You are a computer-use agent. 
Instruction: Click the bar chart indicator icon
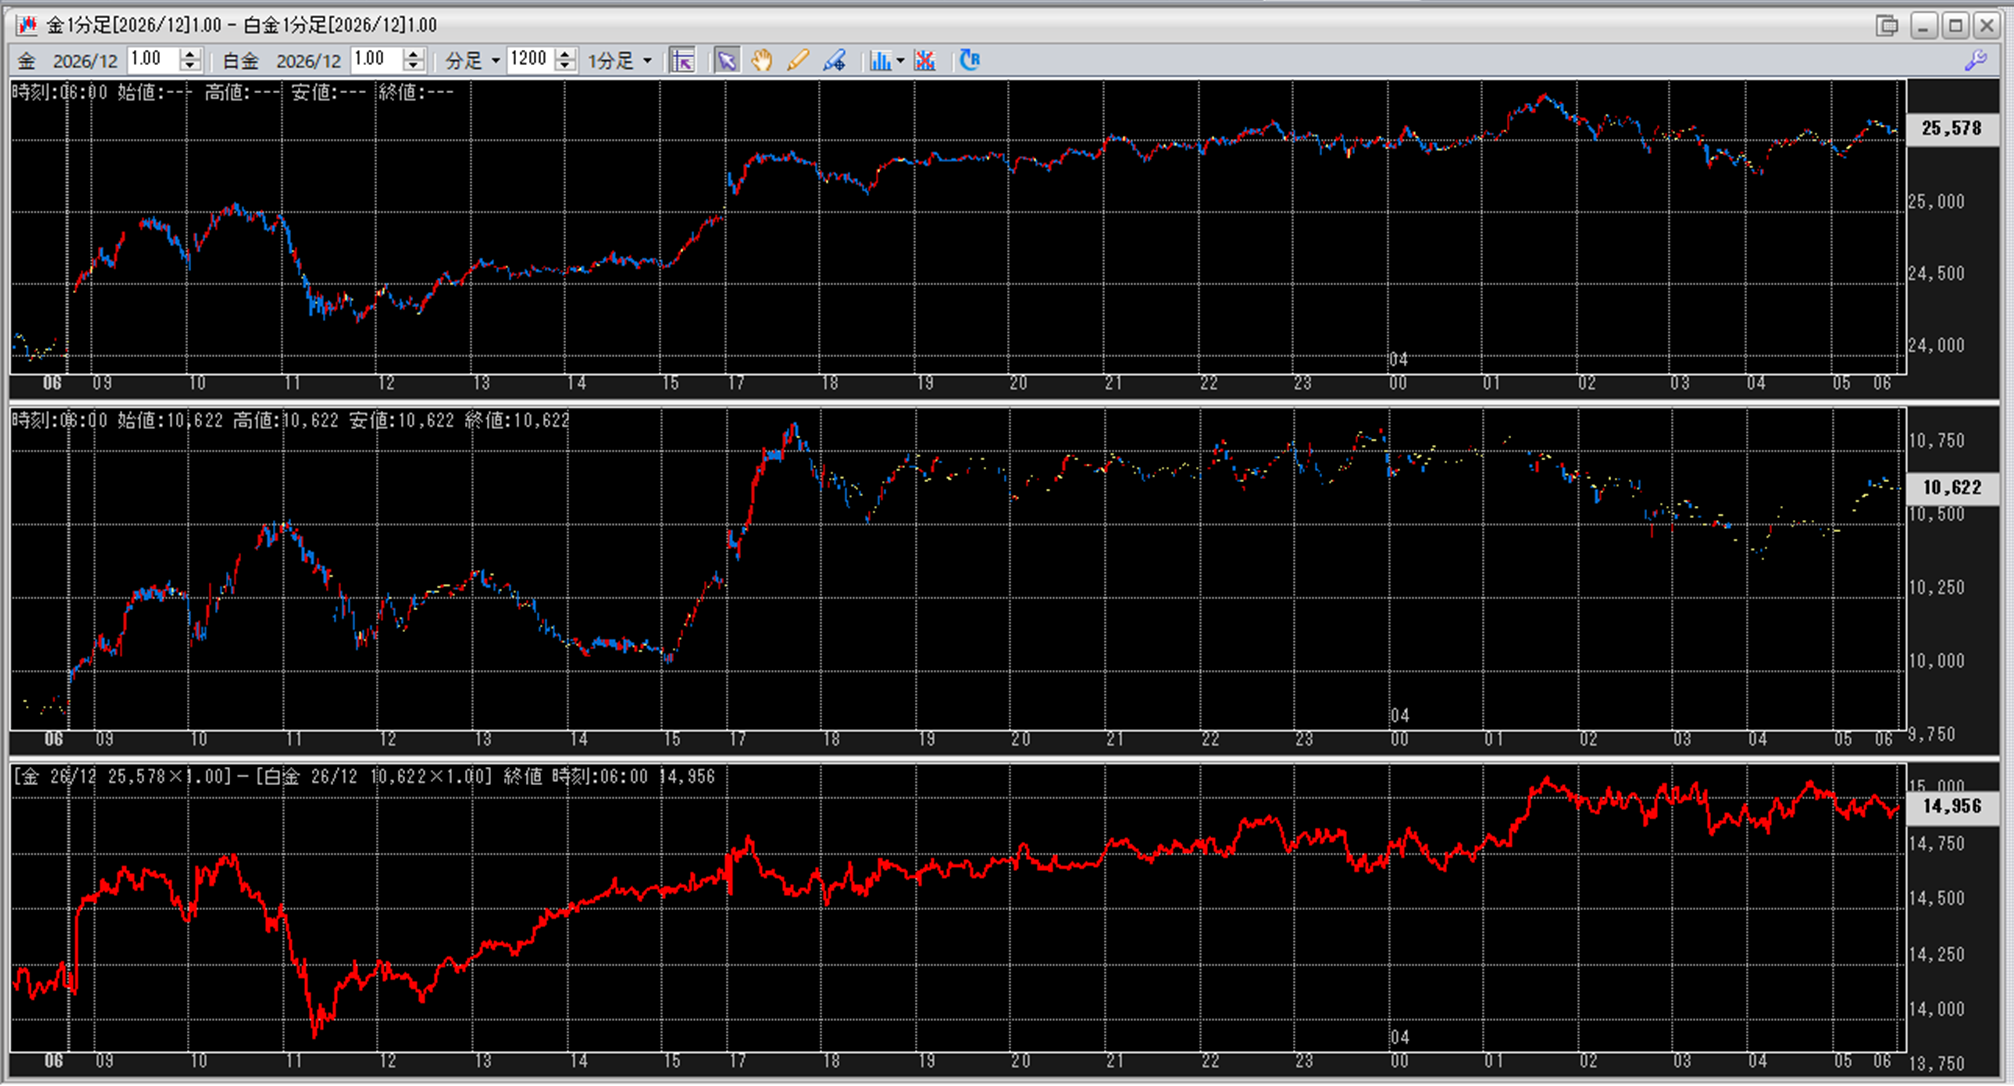tap(879, 61)
